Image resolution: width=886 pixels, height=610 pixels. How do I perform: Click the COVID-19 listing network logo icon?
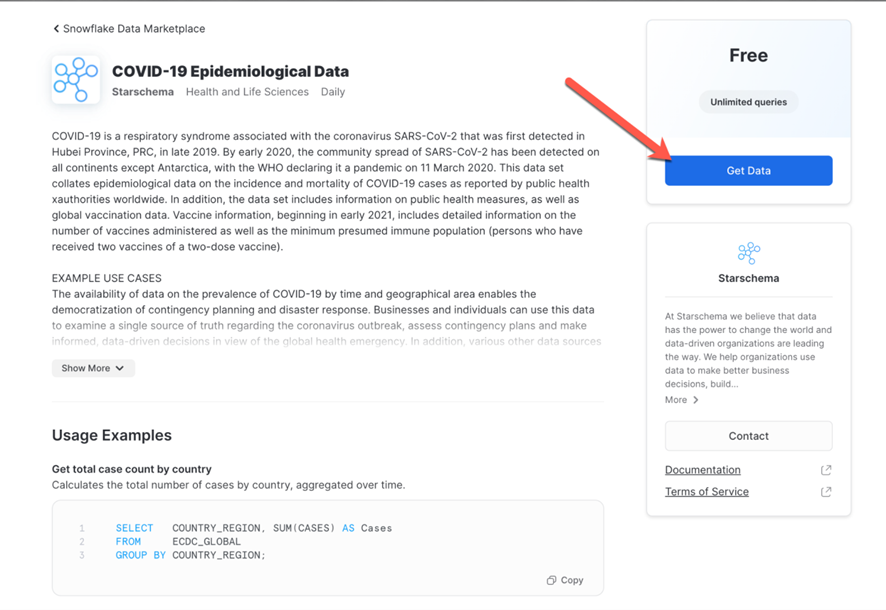tap(76, 80)
